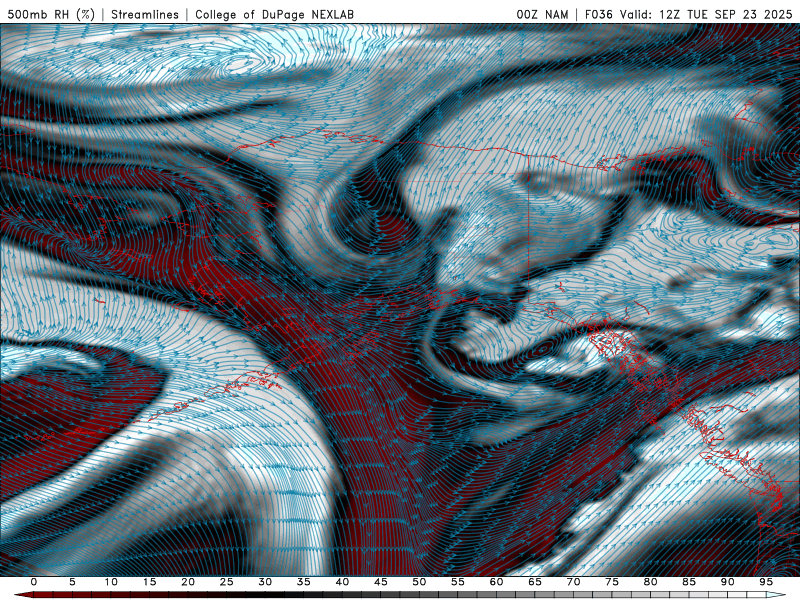Screen dimensions: 800x600
Task: Click the colorbar label '85'
Action: (x=689, y=582)
